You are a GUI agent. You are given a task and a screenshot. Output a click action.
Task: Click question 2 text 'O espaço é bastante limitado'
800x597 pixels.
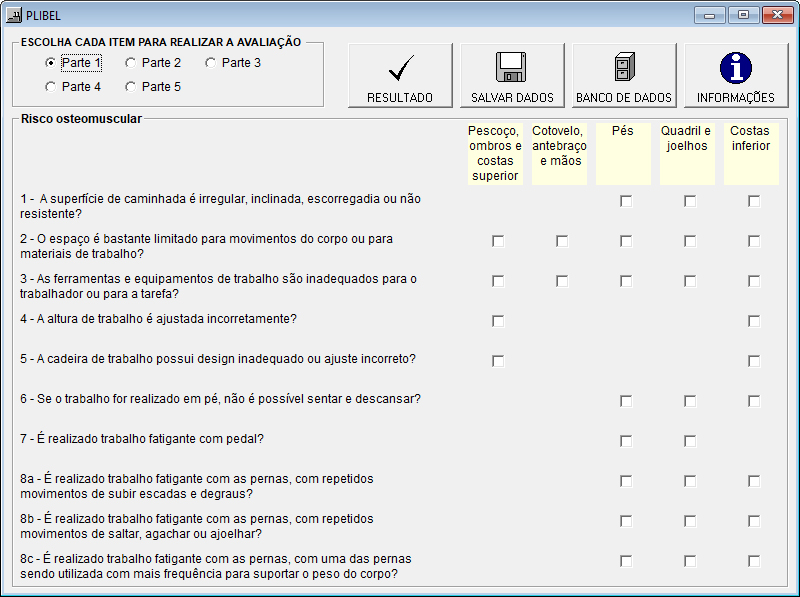[119, 239]
